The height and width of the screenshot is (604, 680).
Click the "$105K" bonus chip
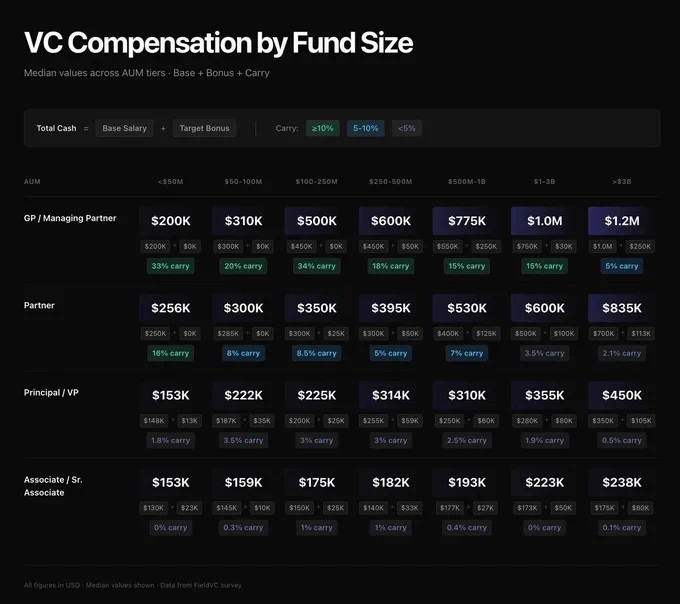(x=641, y=421)
